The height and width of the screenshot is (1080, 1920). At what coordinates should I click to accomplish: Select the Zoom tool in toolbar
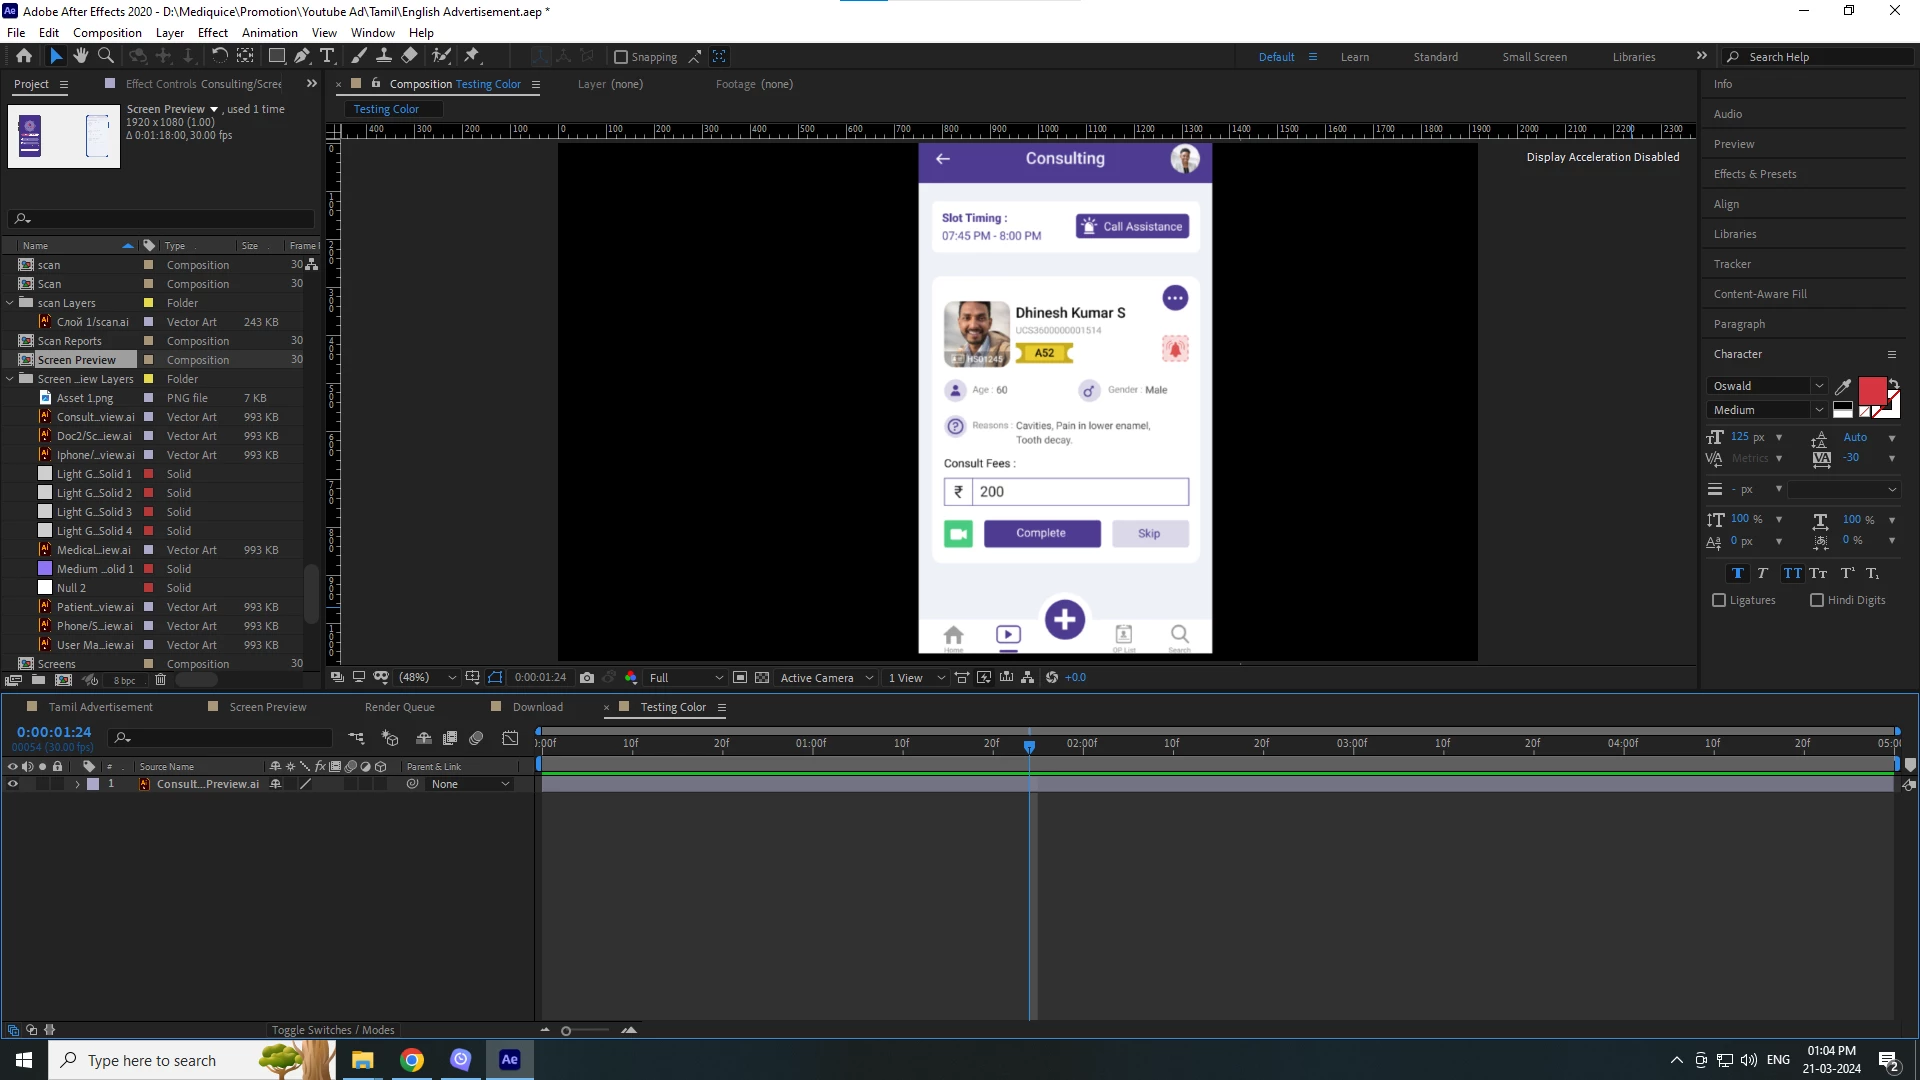(x=106, y=56)
